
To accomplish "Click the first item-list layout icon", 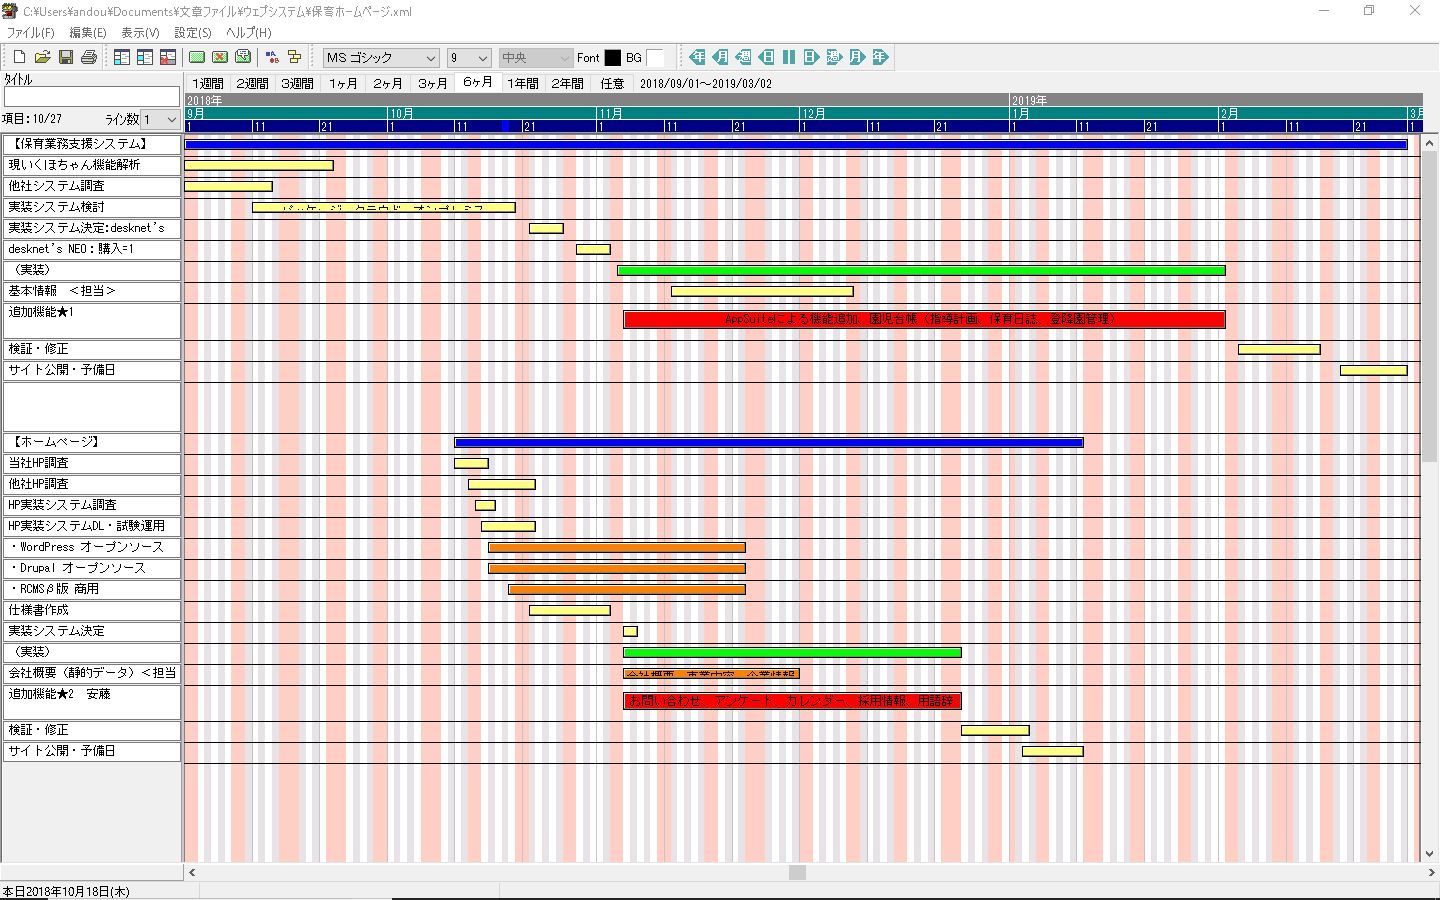I will (122, 57).
